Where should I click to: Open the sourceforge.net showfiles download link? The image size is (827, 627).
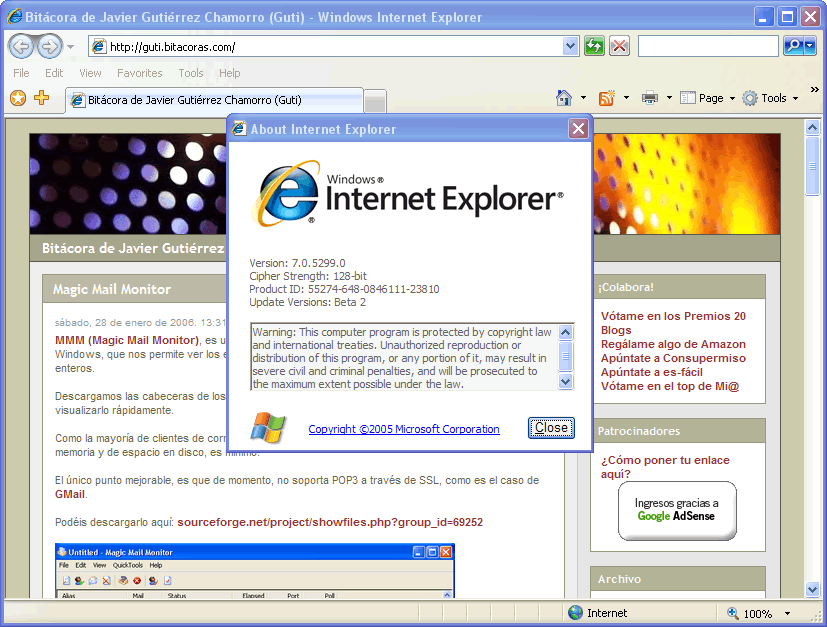click(330, 522)
